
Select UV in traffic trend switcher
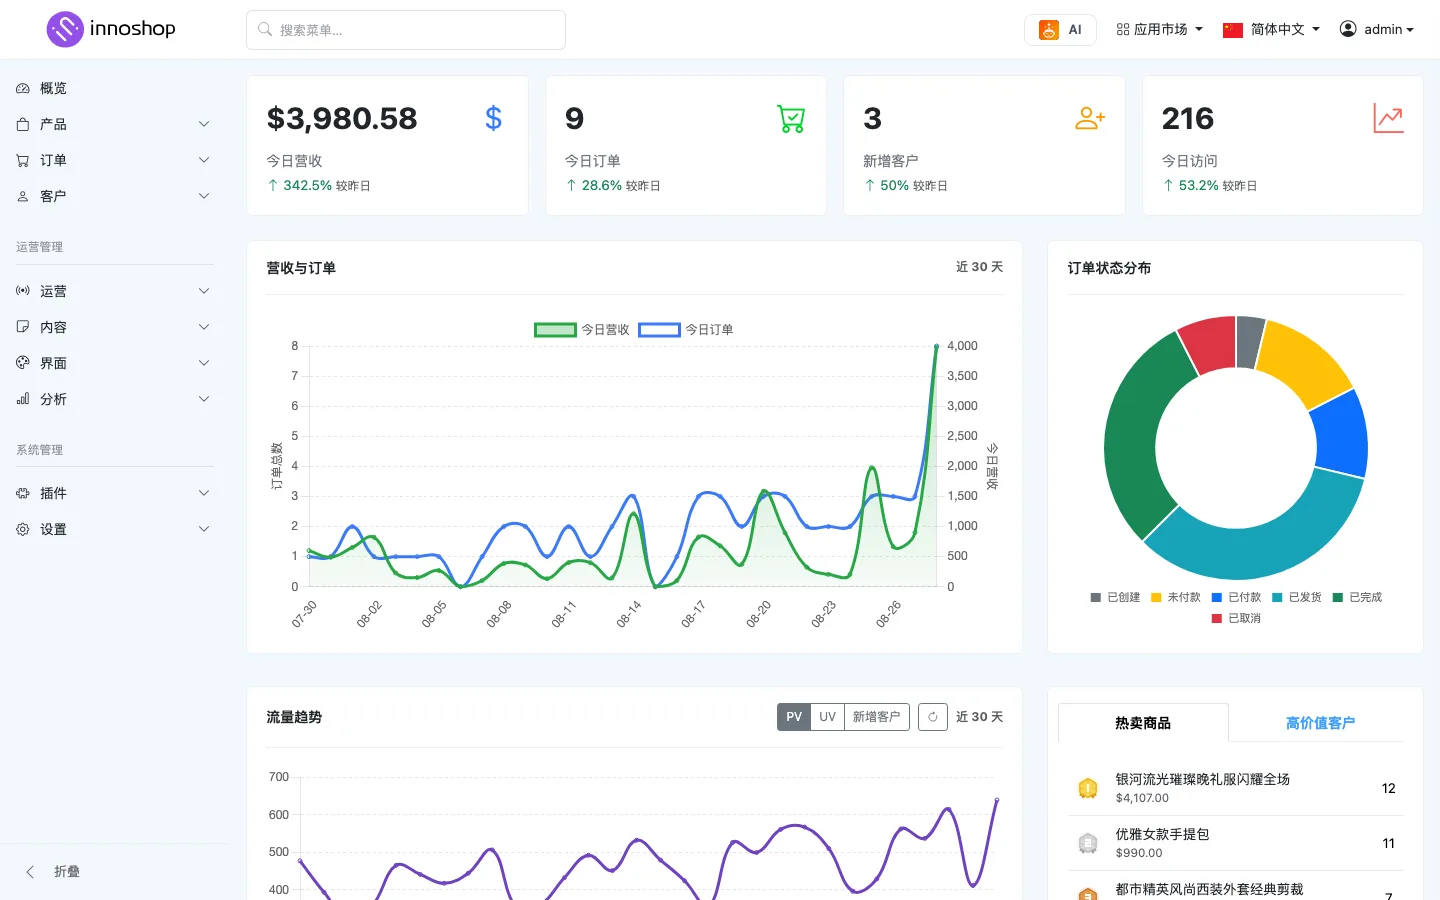click(x=827, y=717)
